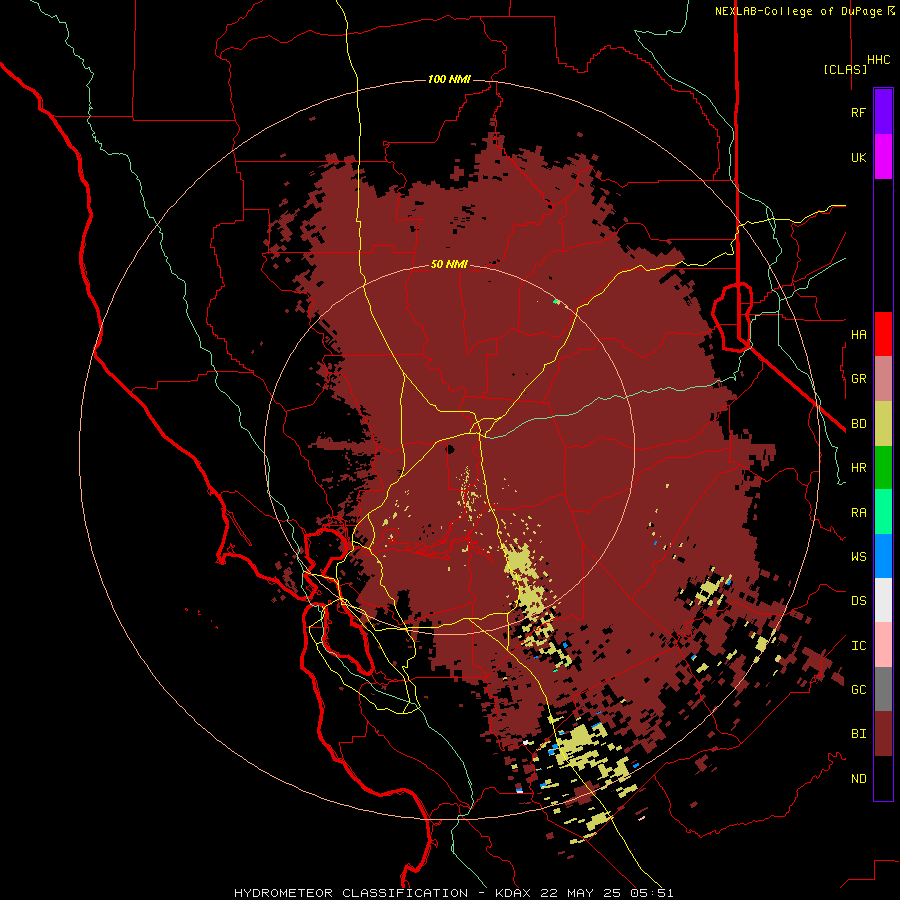
Task: Click the HA legend label
Action: click(x=858, y=334)
